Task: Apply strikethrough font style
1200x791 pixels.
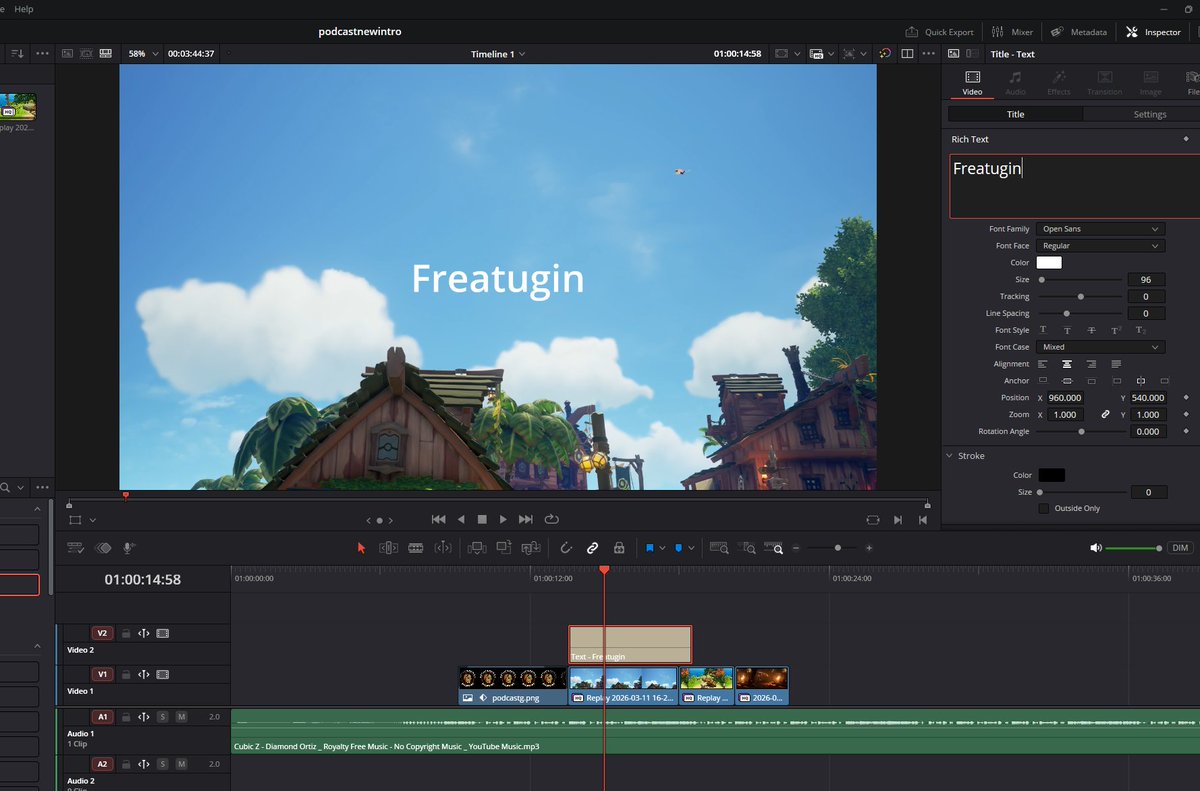Action: 1092,330
